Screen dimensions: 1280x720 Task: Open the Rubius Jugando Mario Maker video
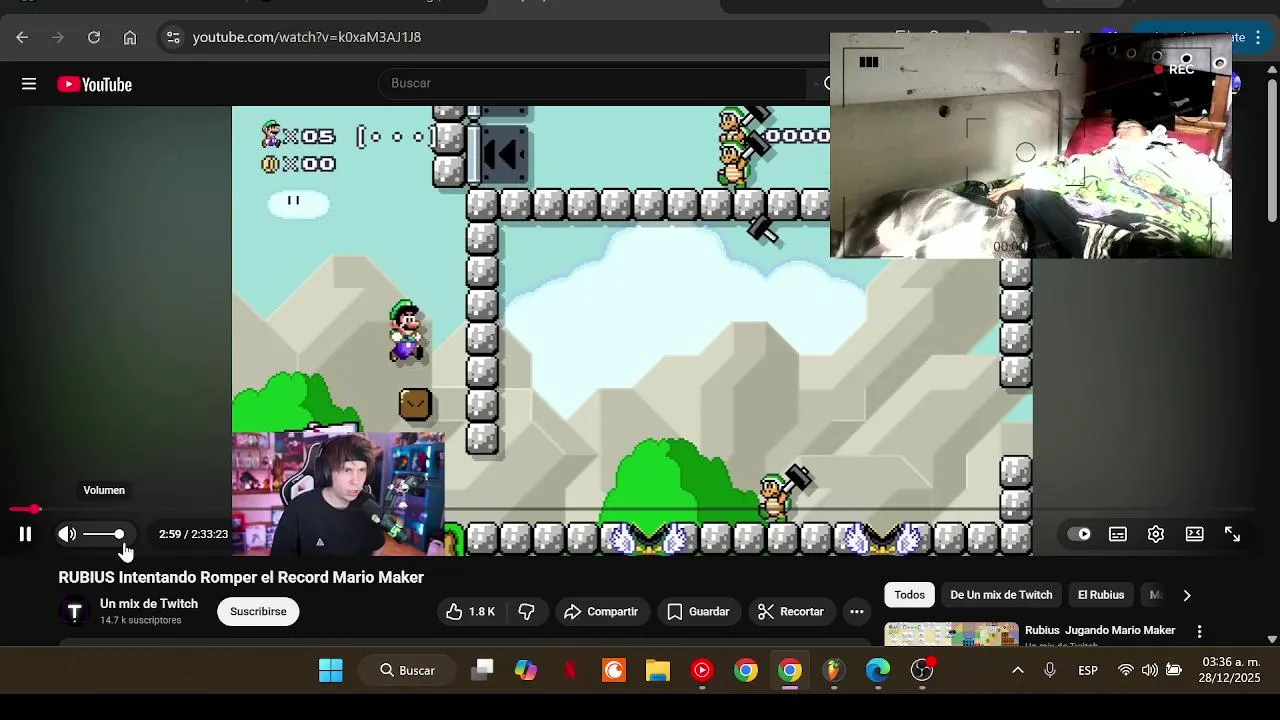(x=1100, y=630)
